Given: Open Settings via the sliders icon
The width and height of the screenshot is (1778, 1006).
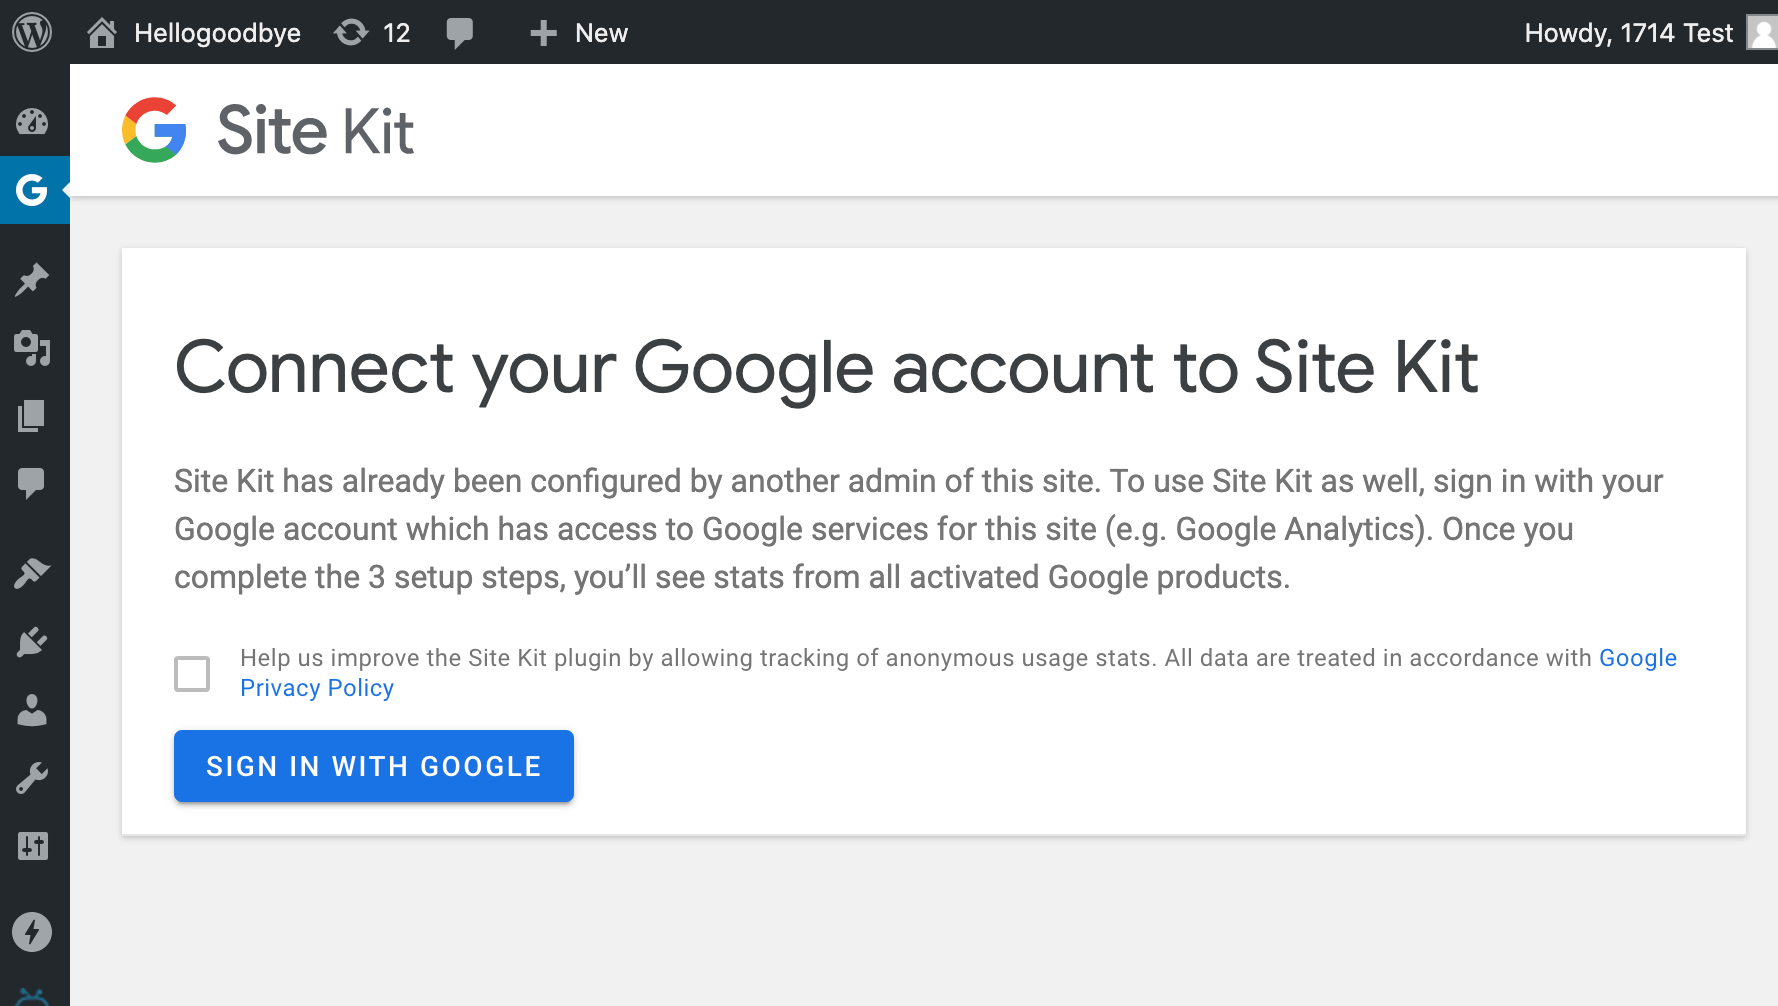Looking at the screenshot, I should click(32, 846).
